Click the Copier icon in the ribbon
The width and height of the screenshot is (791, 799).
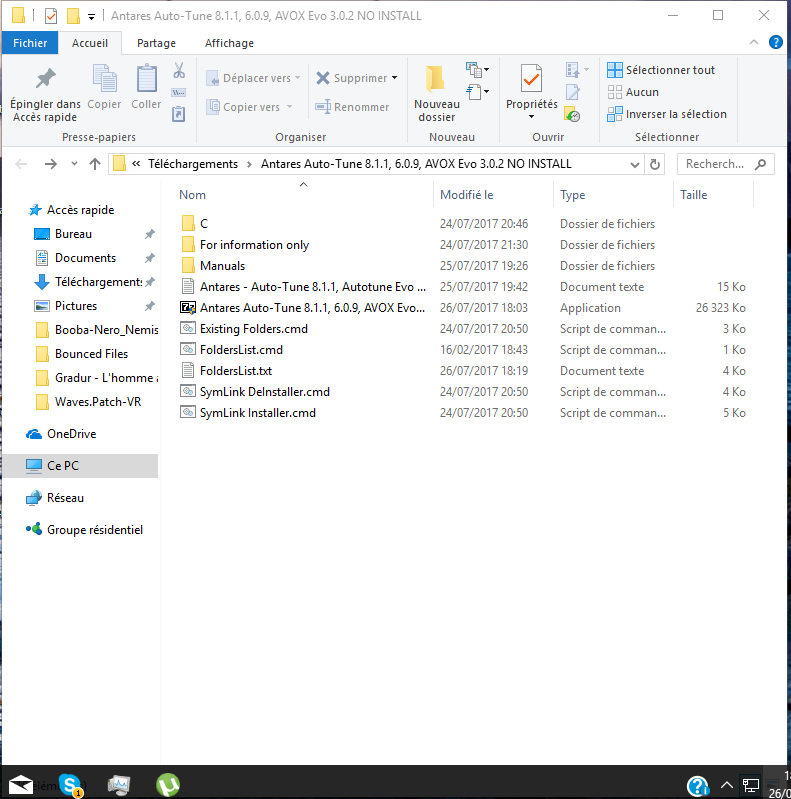[x=104, y=79]
